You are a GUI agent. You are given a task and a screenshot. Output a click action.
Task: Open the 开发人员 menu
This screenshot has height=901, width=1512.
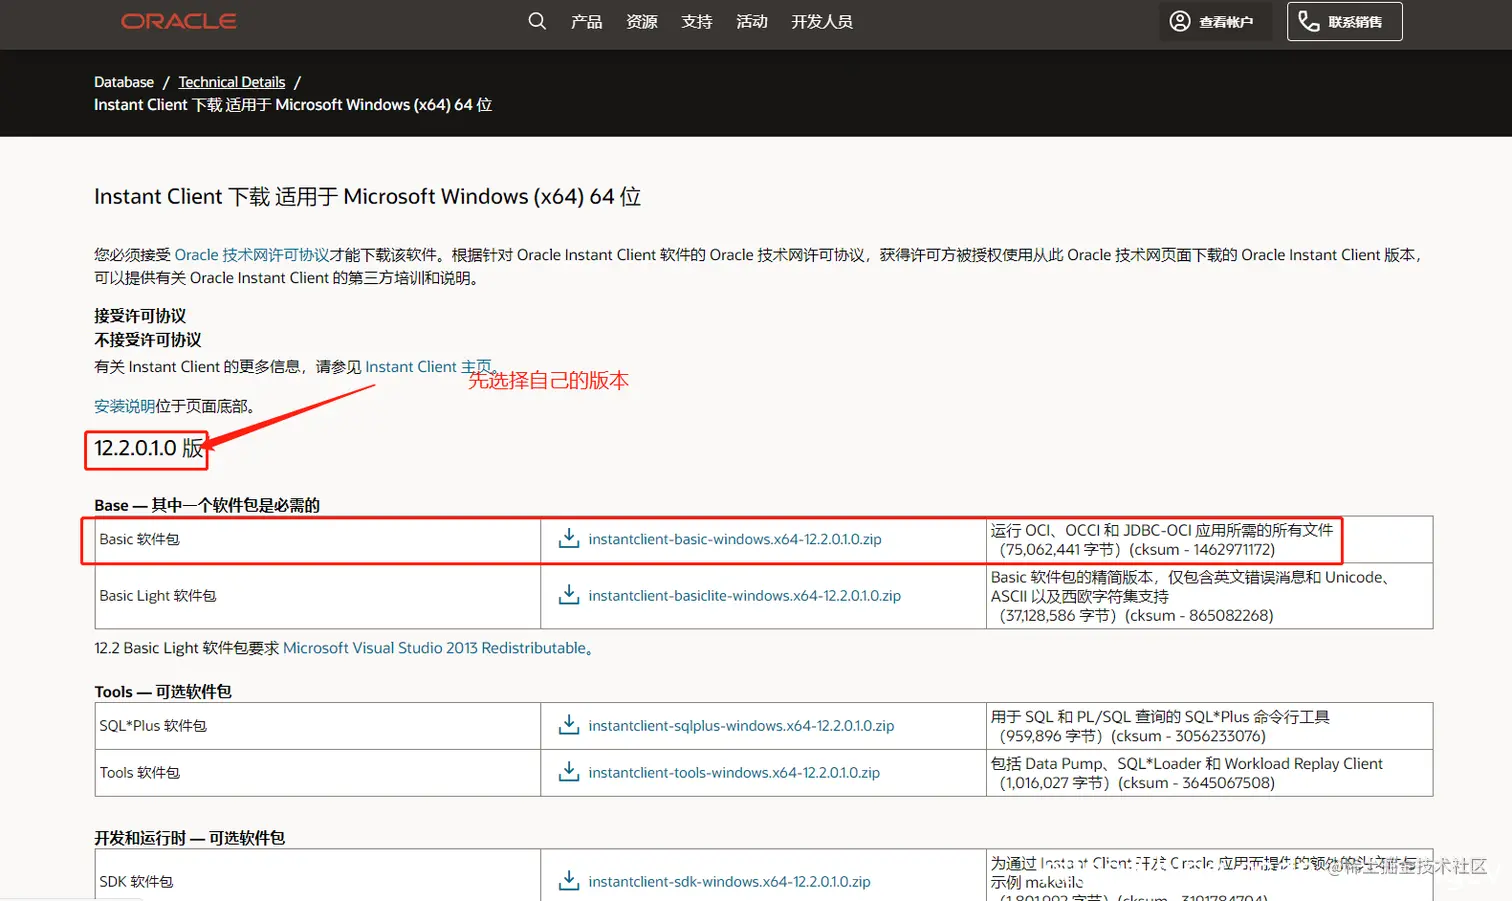[x=822, y=21]
